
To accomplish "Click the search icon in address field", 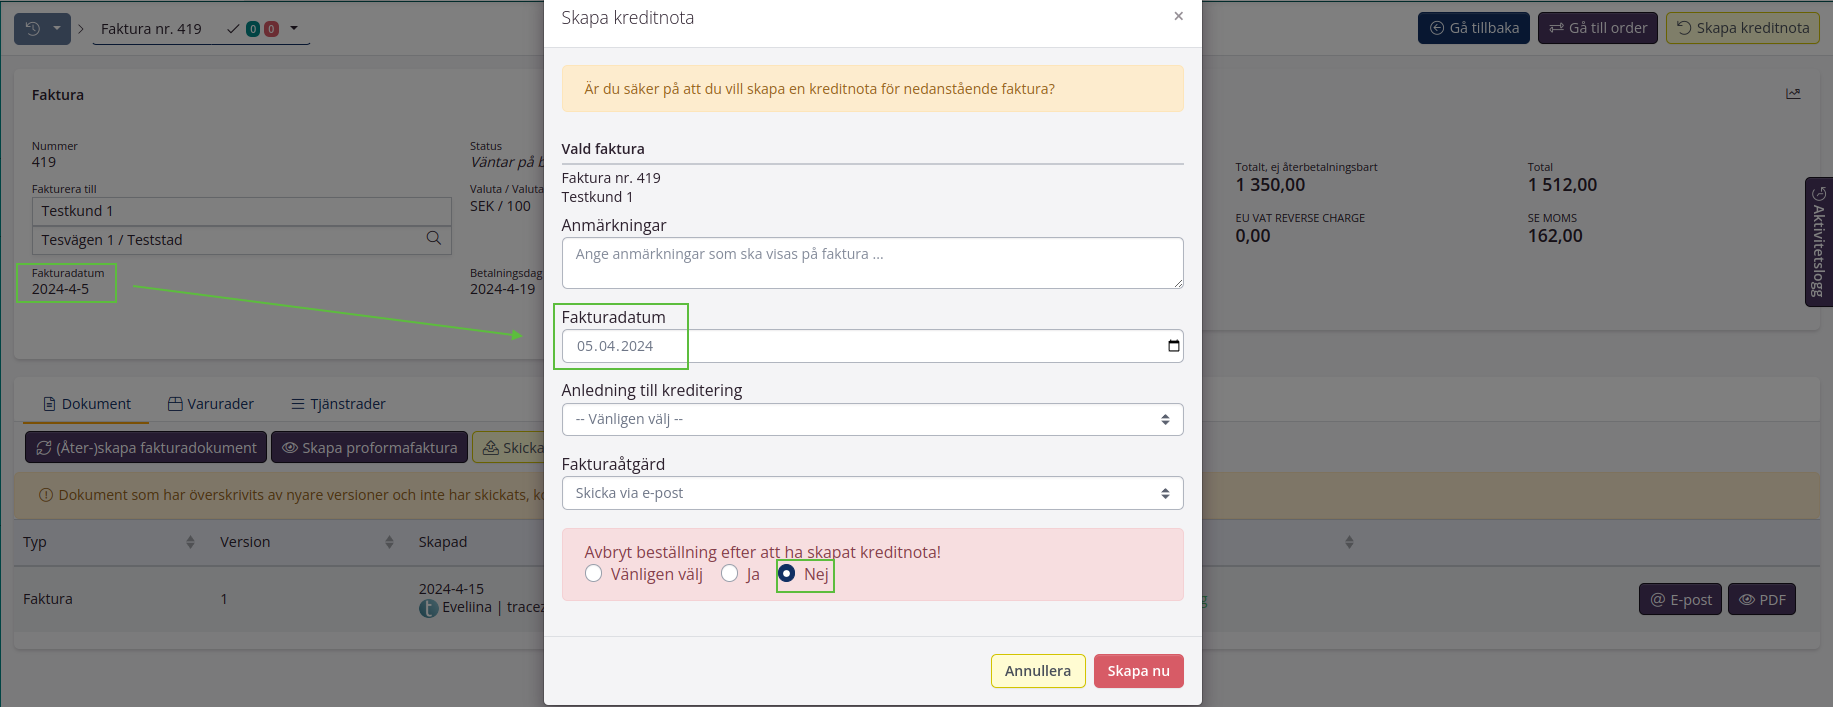I will click(x=433, y=239).
